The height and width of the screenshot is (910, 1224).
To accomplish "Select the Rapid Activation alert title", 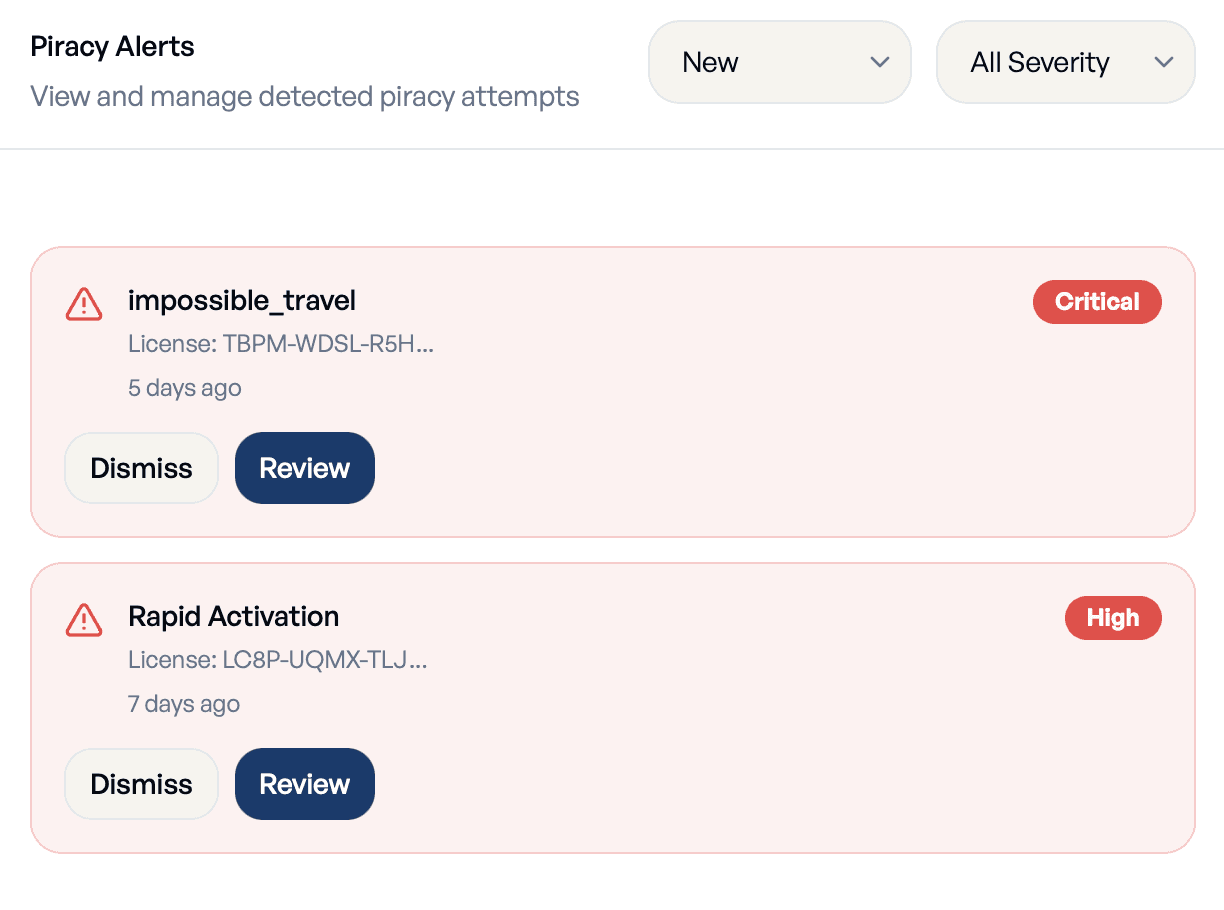I will pyautogui.click(x=234, y=616).
